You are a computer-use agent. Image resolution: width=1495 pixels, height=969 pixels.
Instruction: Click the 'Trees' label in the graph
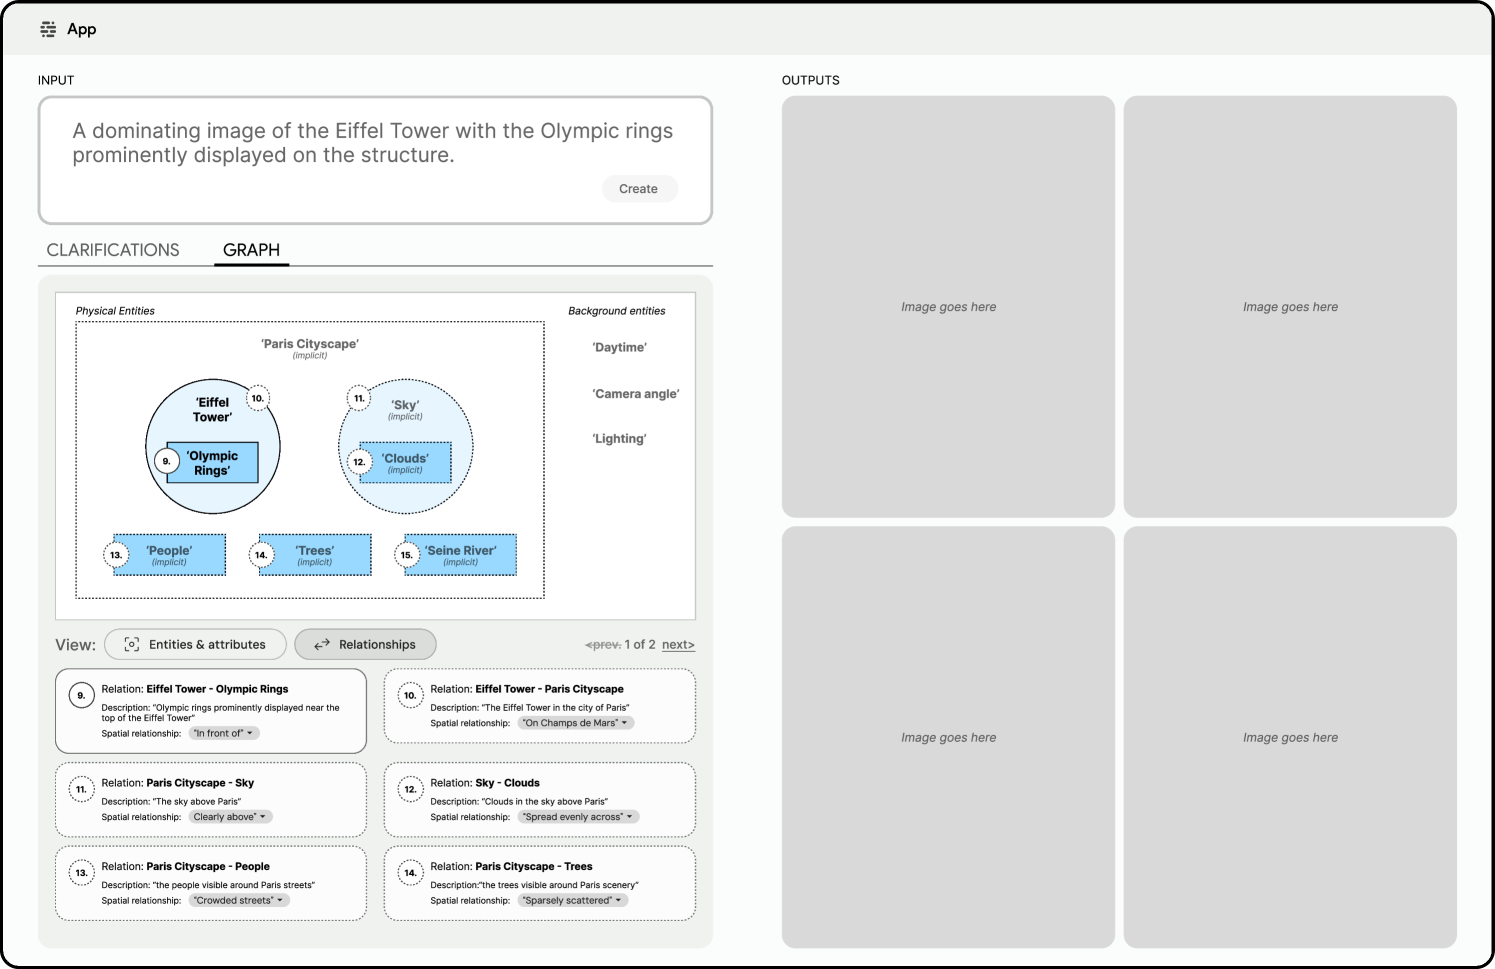click(x=315, y=551)
